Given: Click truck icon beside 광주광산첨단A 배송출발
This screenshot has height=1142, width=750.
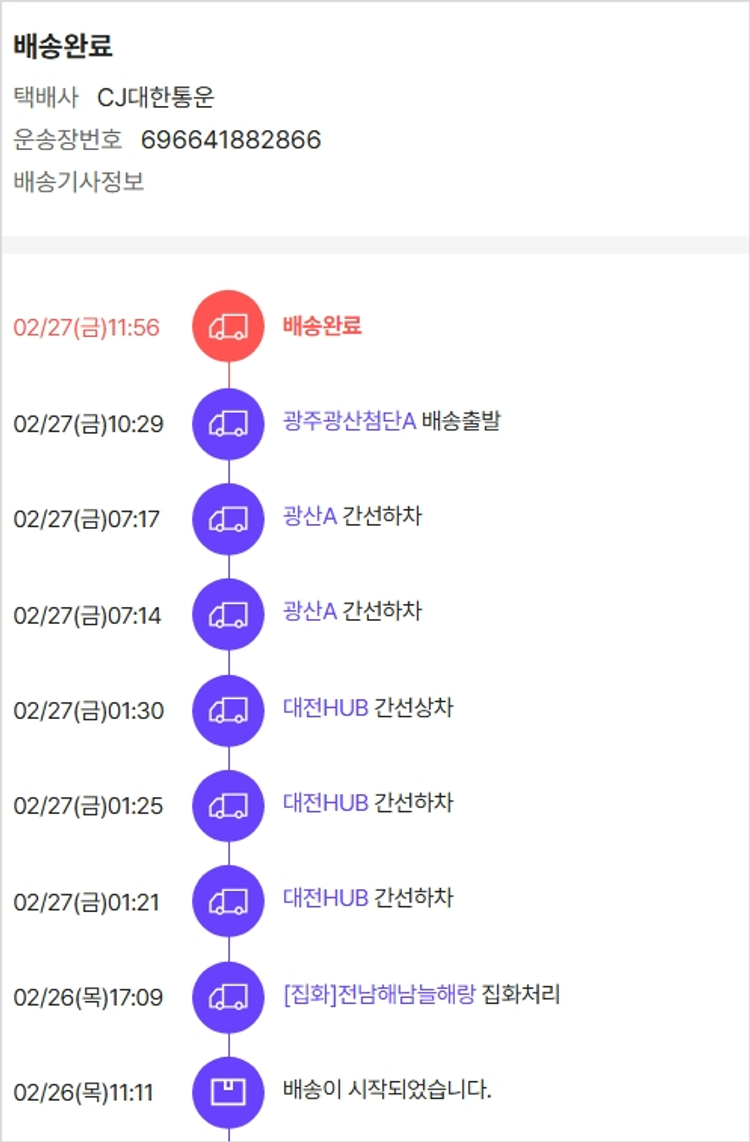Looking at the screenshot, I should (228, 423).
